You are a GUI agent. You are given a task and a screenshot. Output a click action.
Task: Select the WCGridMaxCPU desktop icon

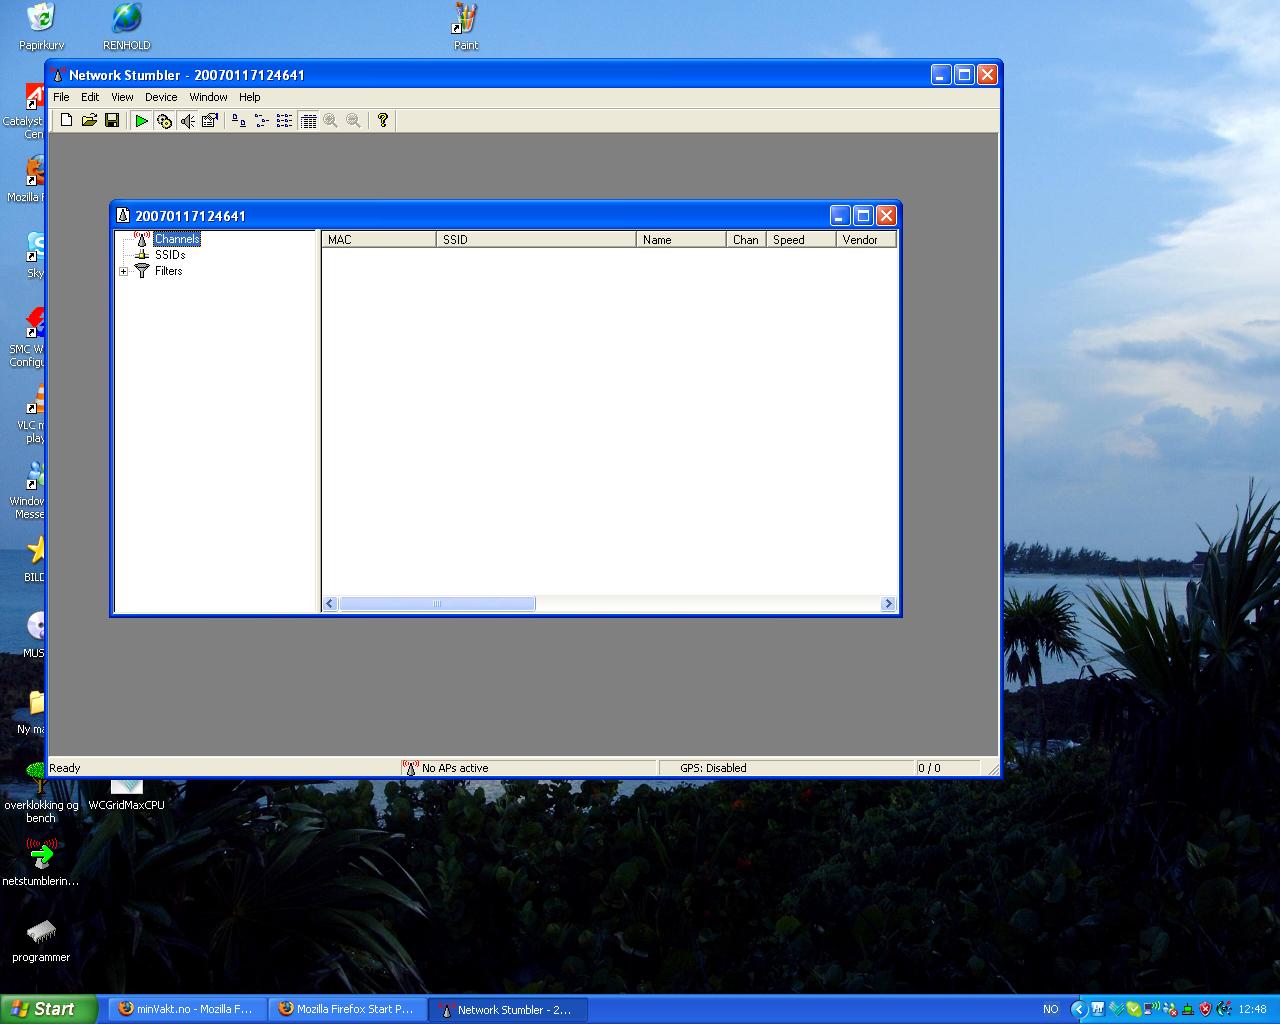[x=127, y=797]
